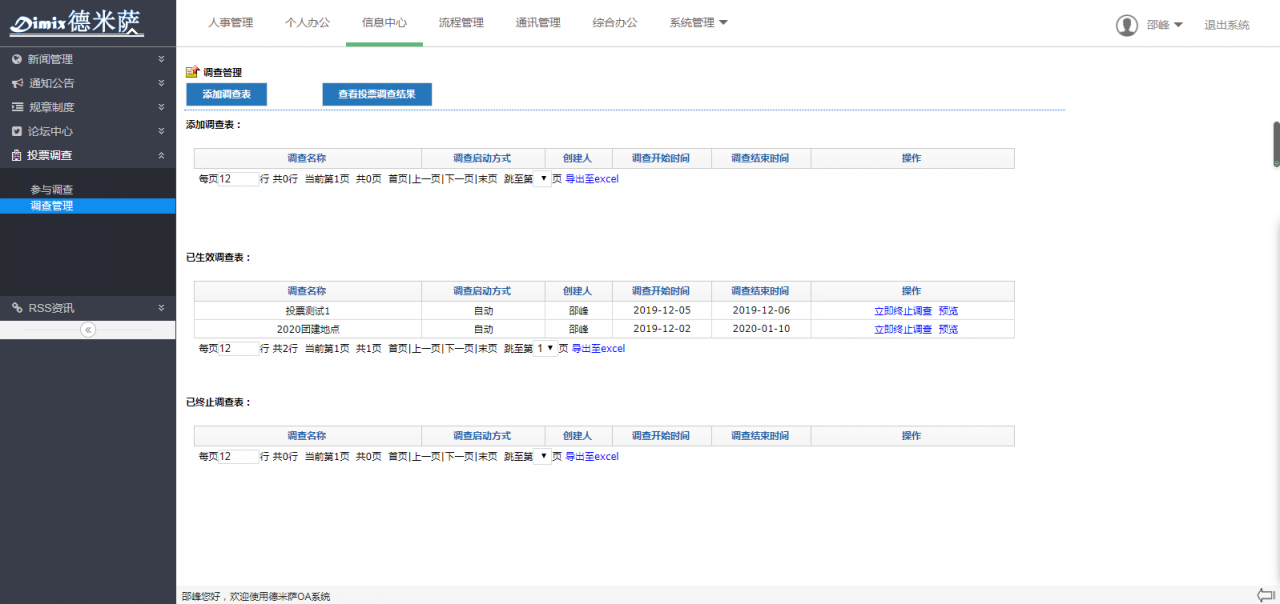Open page-jump dropdown in 已终止调查表 pager

pyautogui.click(x=542, y=457)
